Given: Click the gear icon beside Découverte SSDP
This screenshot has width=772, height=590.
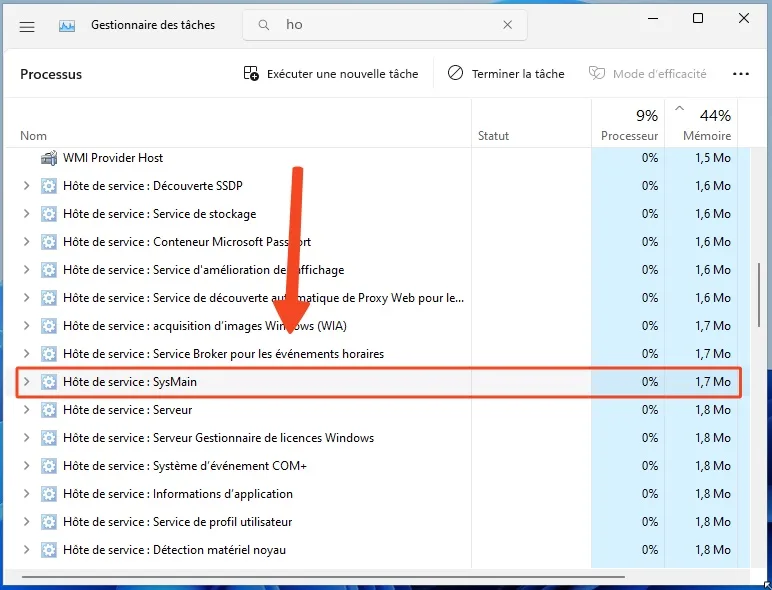Looking at the screenshot, I should tap(48, 186).
